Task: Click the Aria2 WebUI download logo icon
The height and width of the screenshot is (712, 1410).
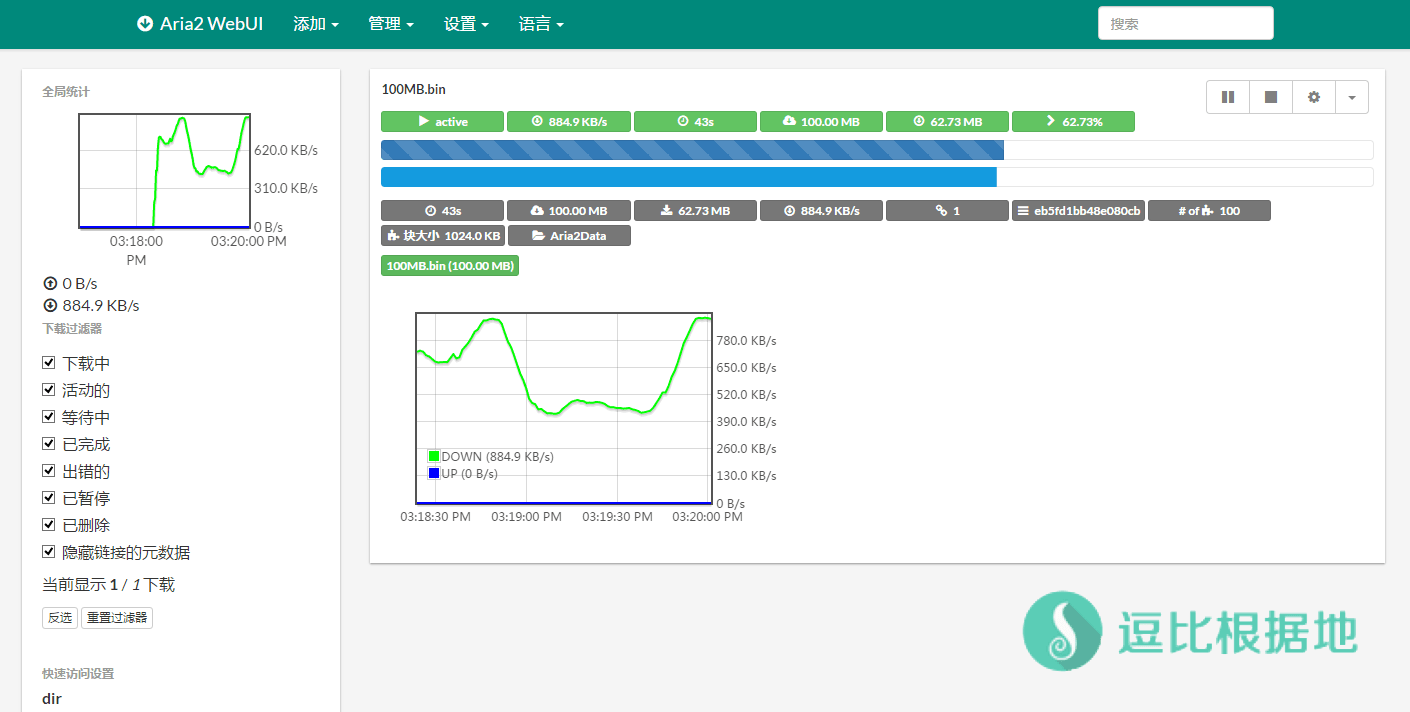Action: pyautogui.click(x=145, y=24)
